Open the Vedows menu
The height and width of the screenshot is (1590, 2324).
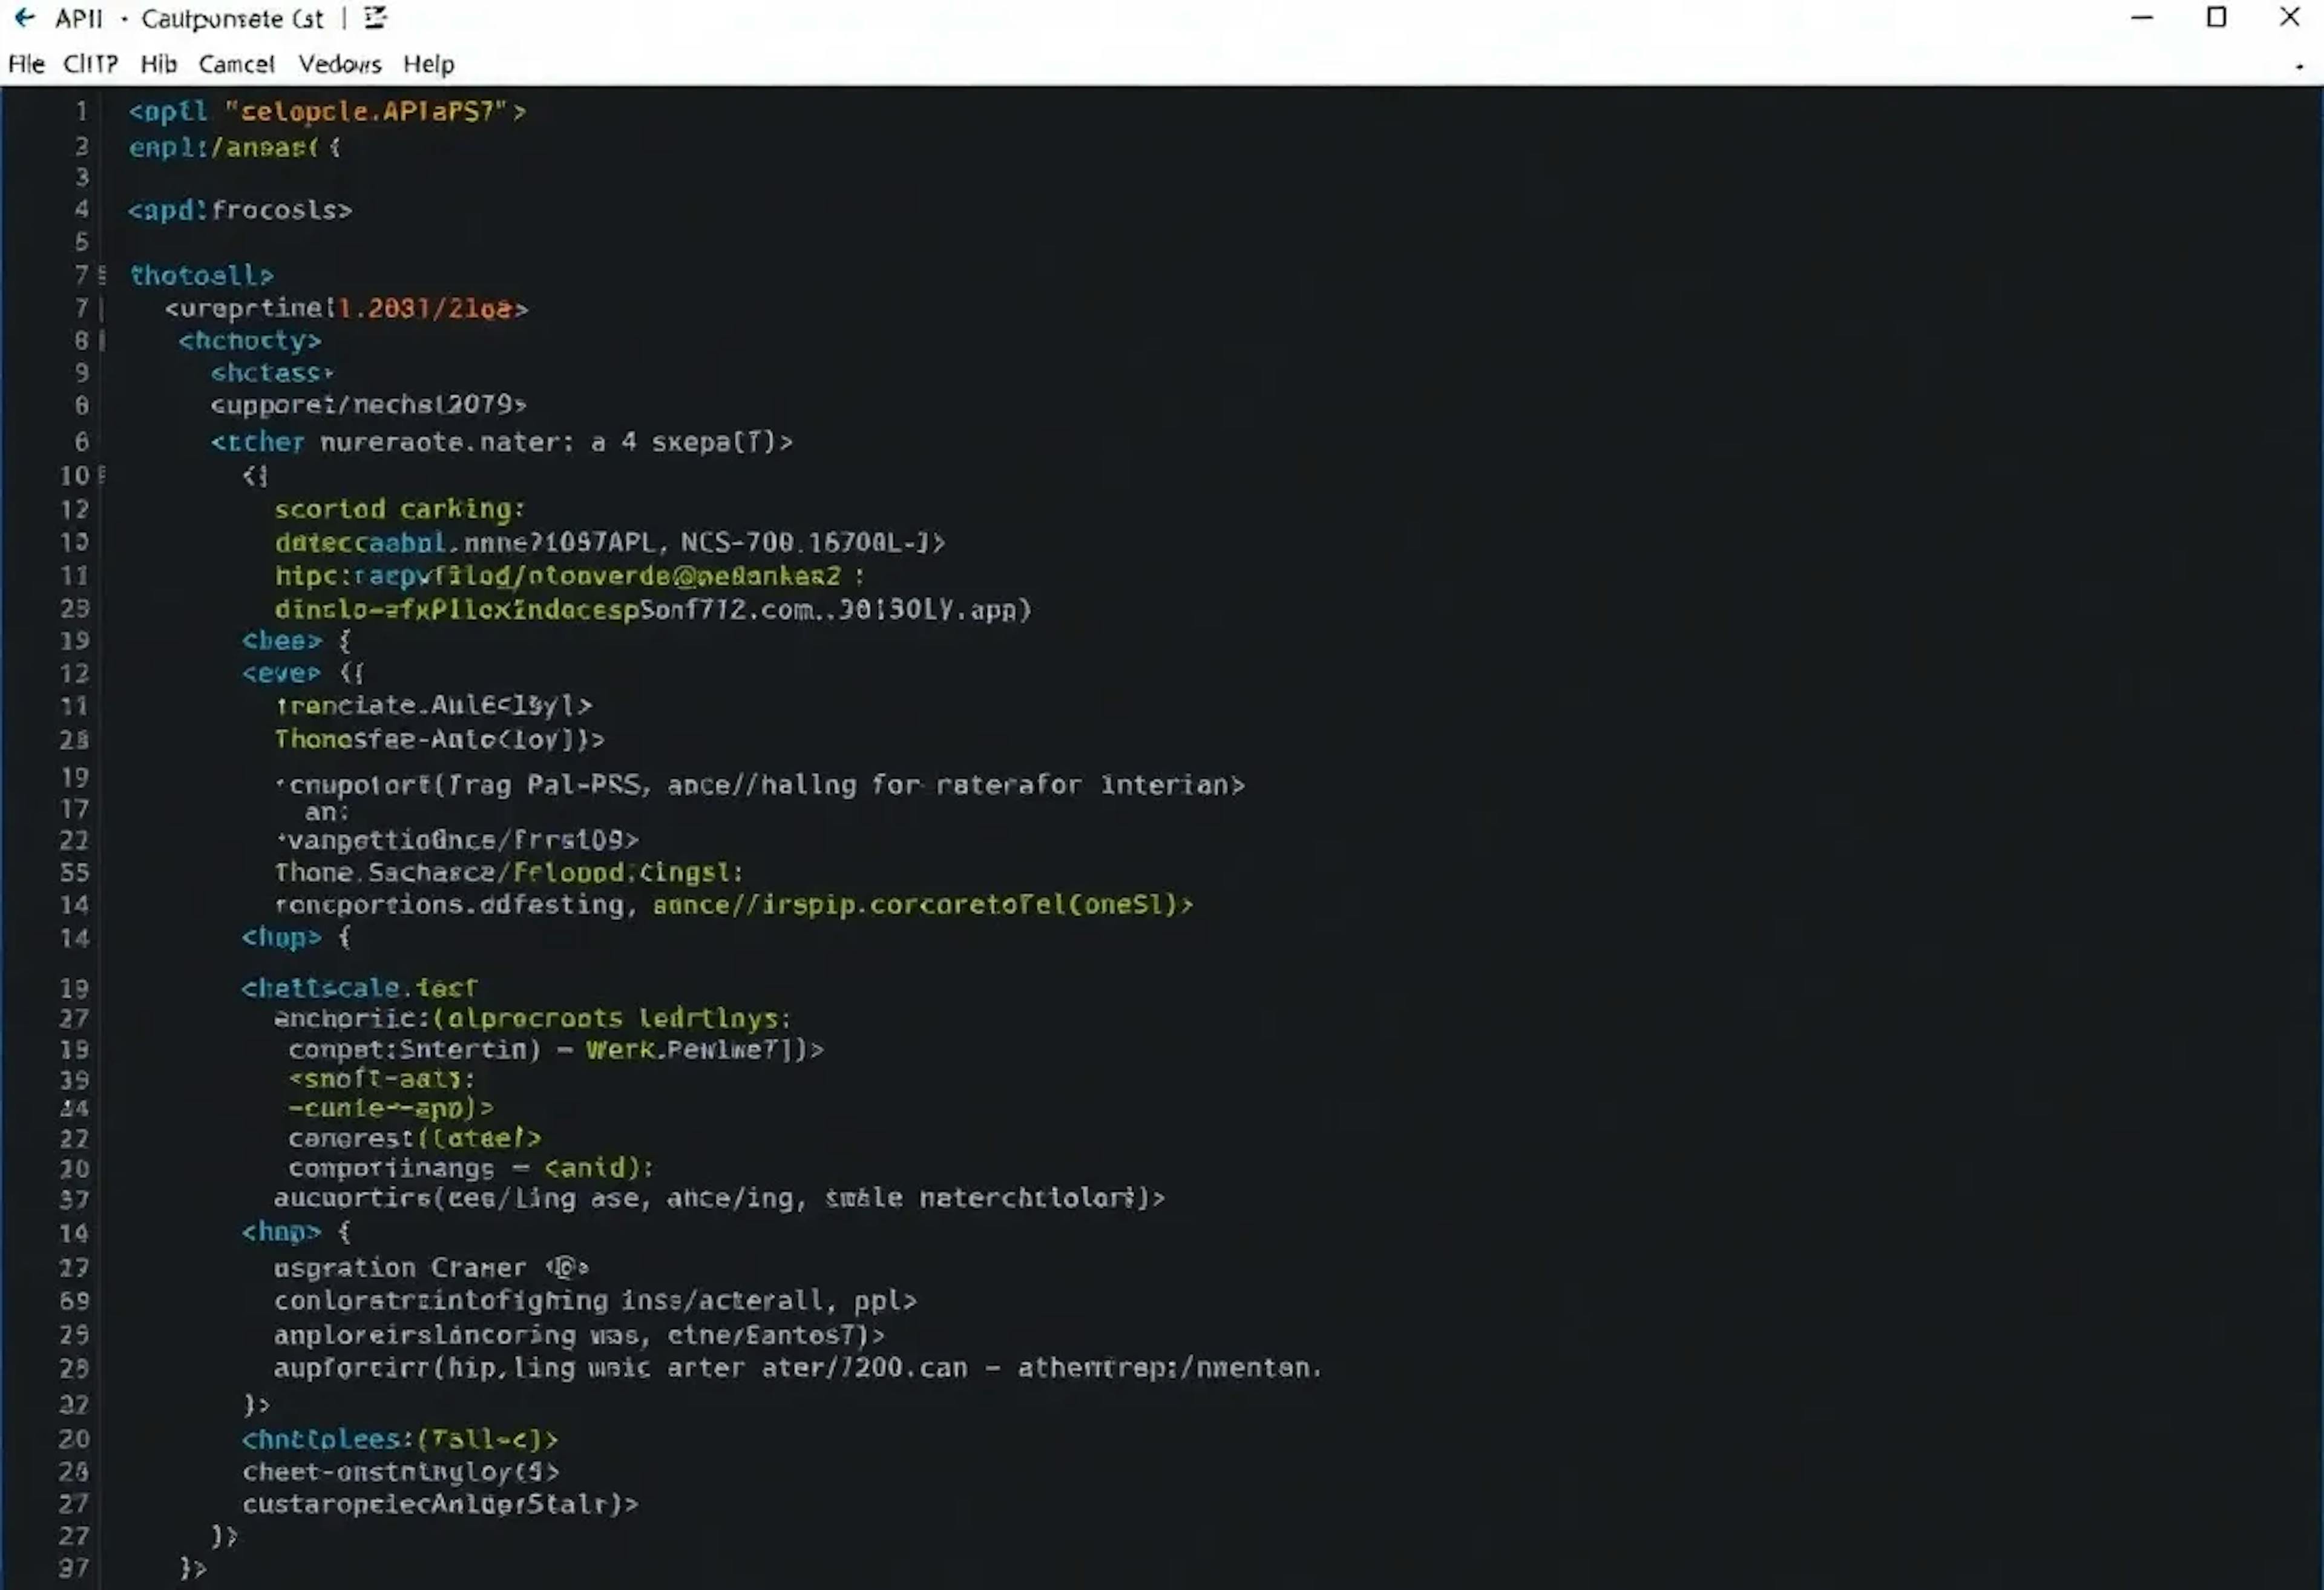coord(340,64)
